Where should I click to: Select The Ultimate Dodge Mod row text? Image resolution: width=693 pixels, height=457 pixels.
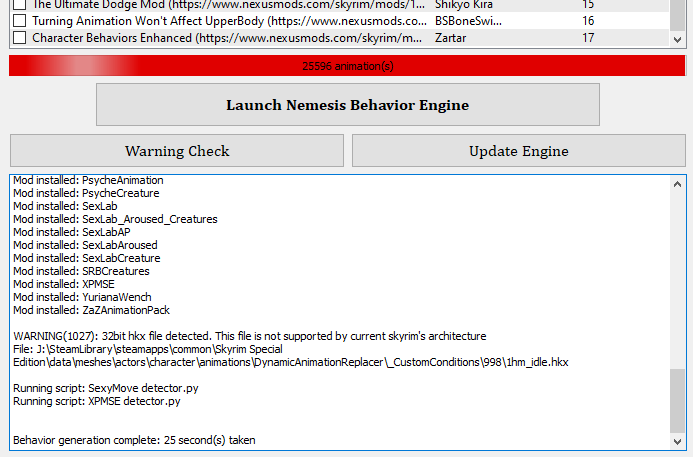point(228,5)
